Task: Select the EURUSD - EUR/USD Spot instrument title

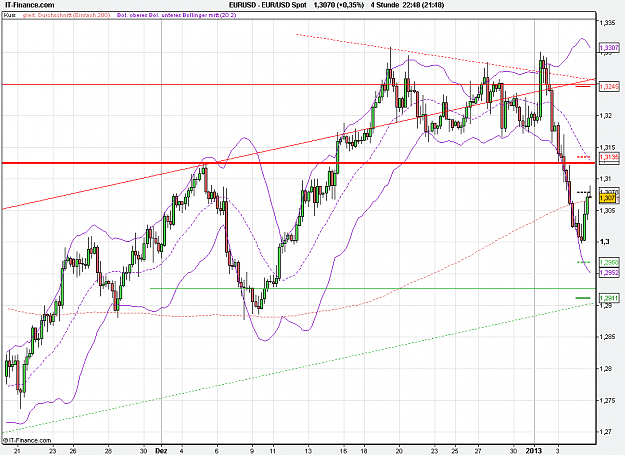Action: click(268, 5)
